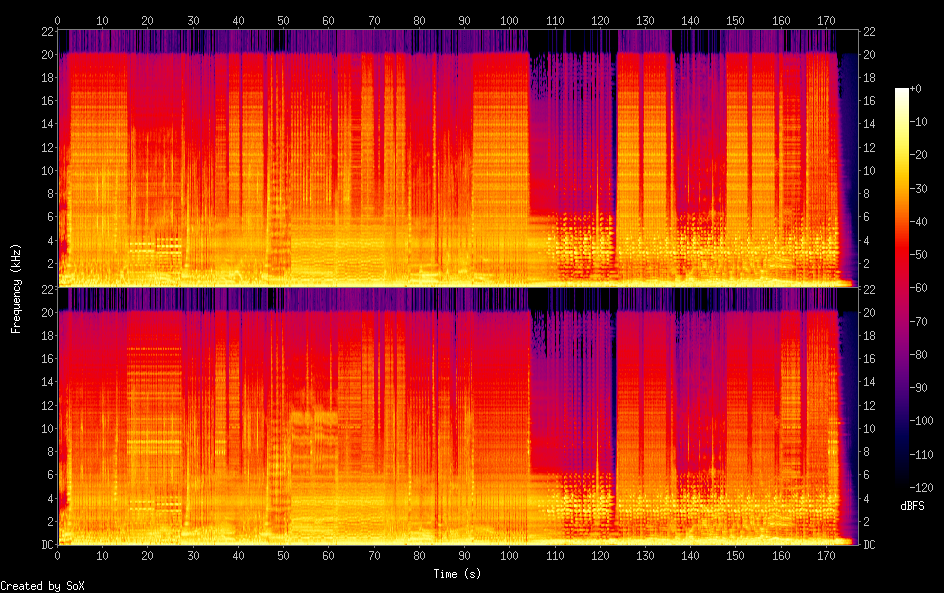Click the 'DC' label at the bottom-right corner
This screenshot has height=593, width=944.
coord(869,545)
